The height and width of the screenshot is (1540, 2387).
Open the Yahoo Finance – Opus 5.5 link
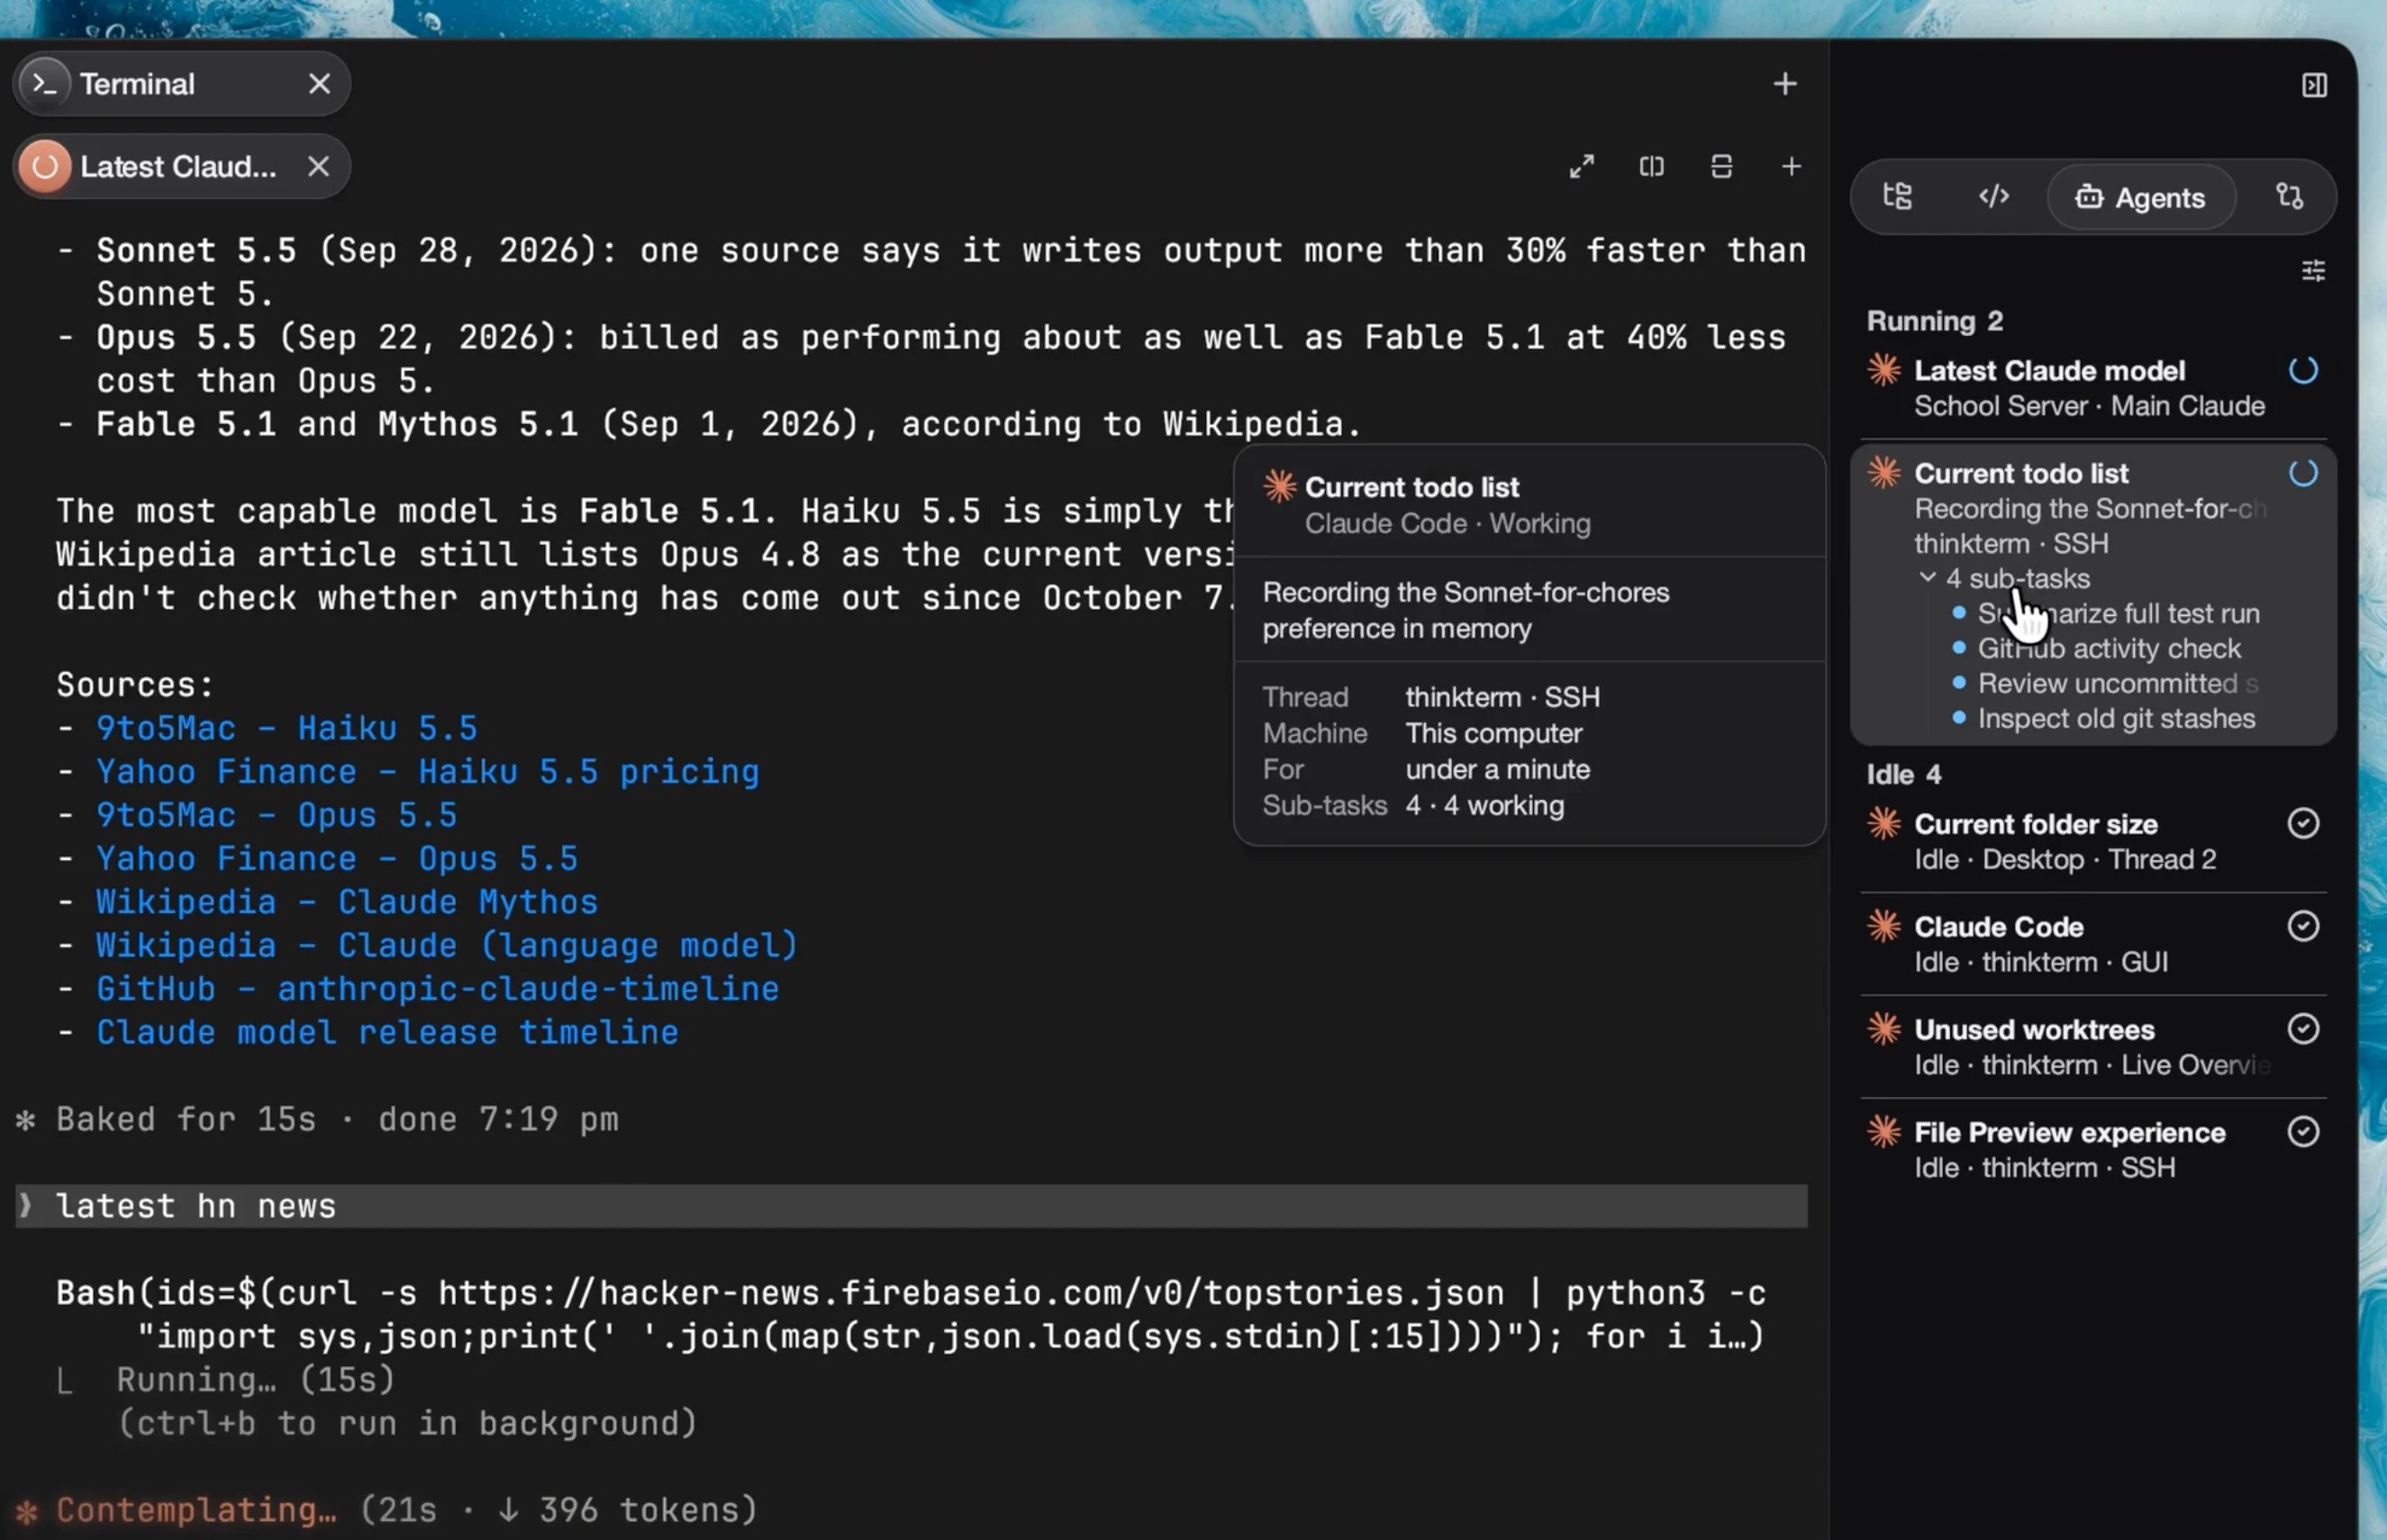point(337,858)
